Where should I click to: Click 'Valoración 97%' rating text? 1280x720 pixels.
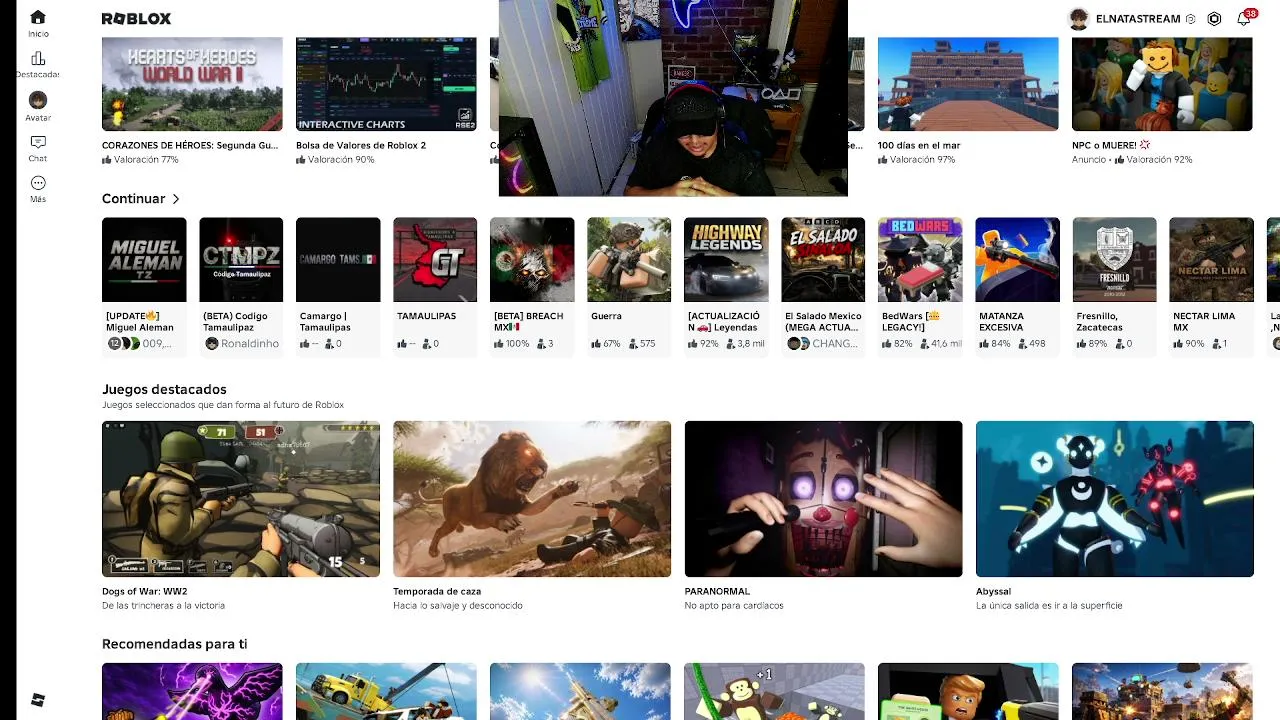(922, 160)
